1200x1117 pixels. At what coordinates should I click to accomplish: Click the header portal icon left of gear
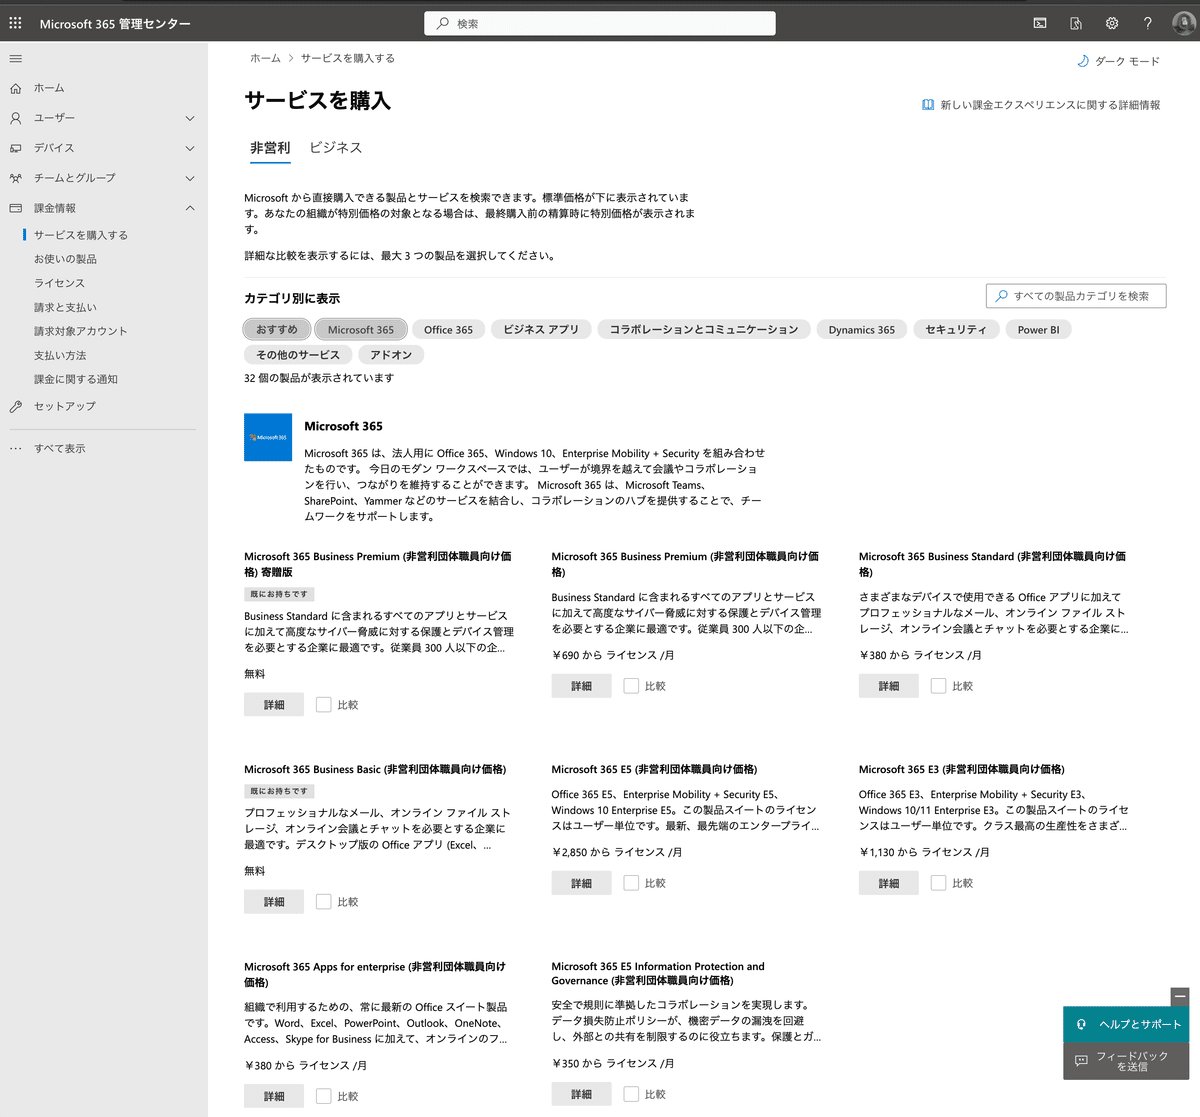[1076, 23]
